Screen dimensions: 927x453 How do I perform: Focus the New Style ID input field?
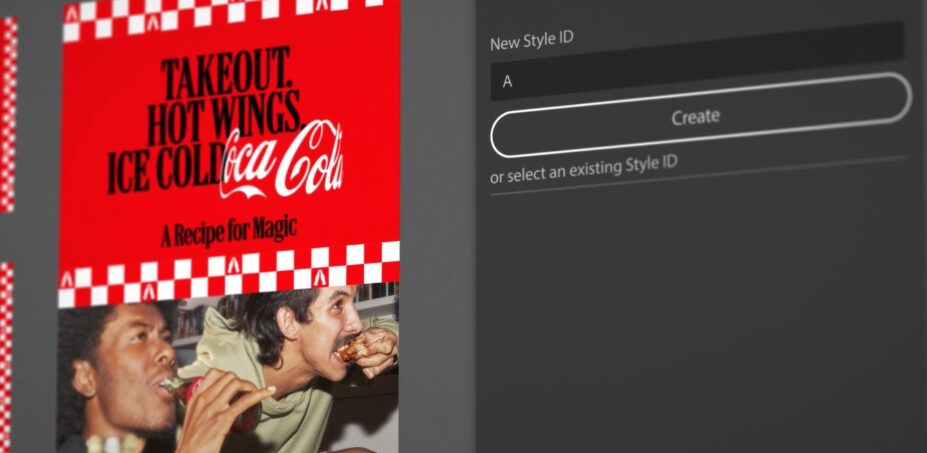coord(690,81)
